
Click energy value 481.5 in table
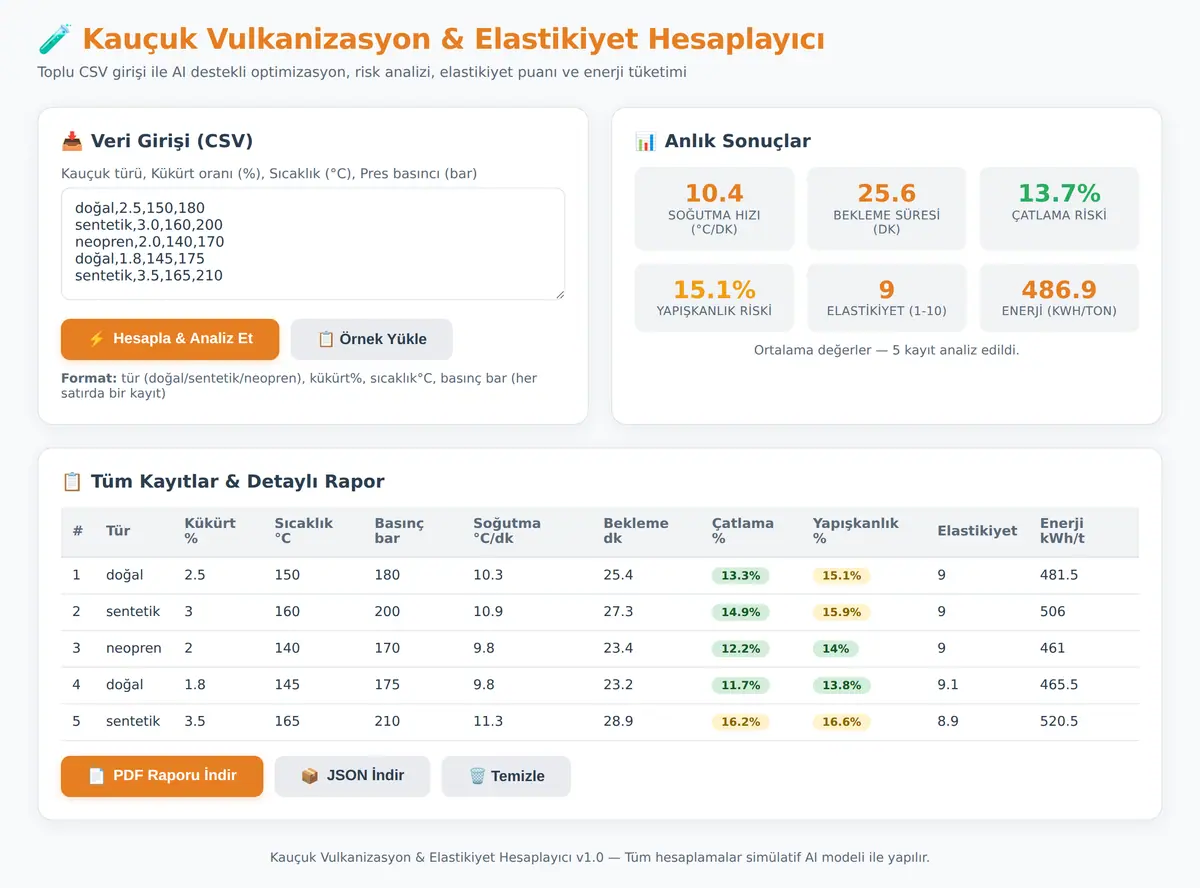pyautogui.click(x=1059, y=575)
